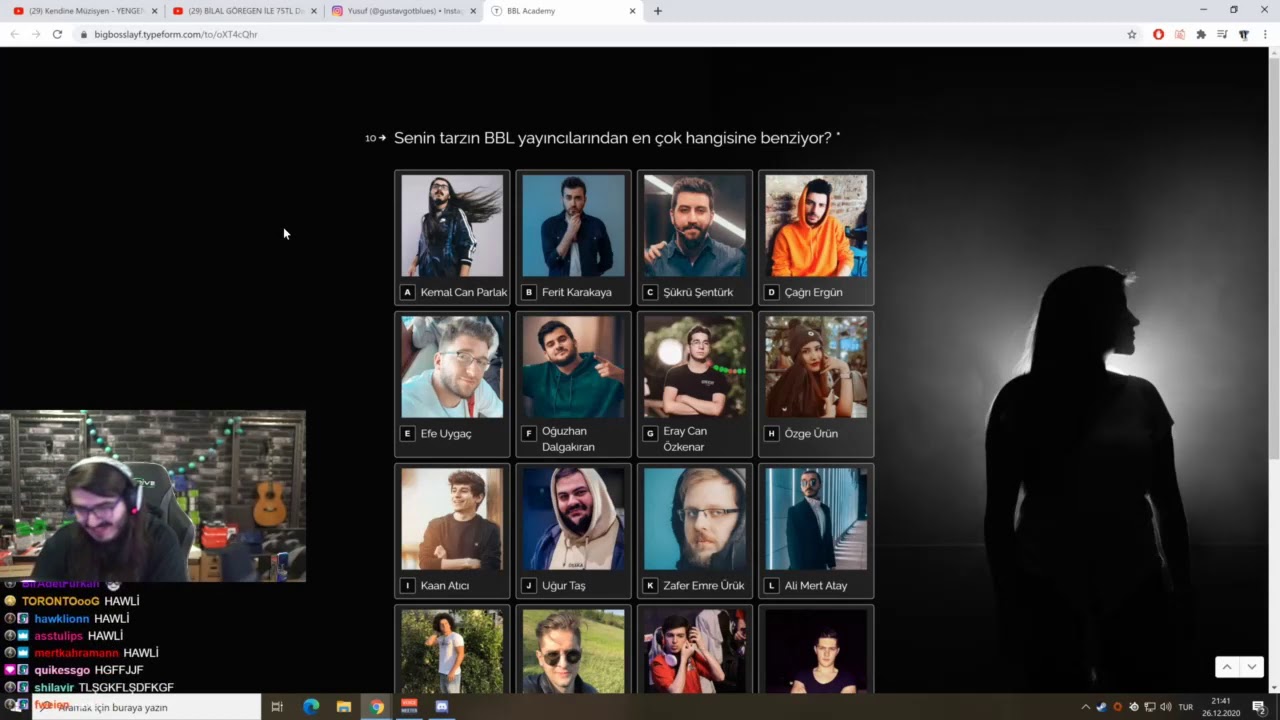Launch Microsoft Edge from the taskbar

311,707
